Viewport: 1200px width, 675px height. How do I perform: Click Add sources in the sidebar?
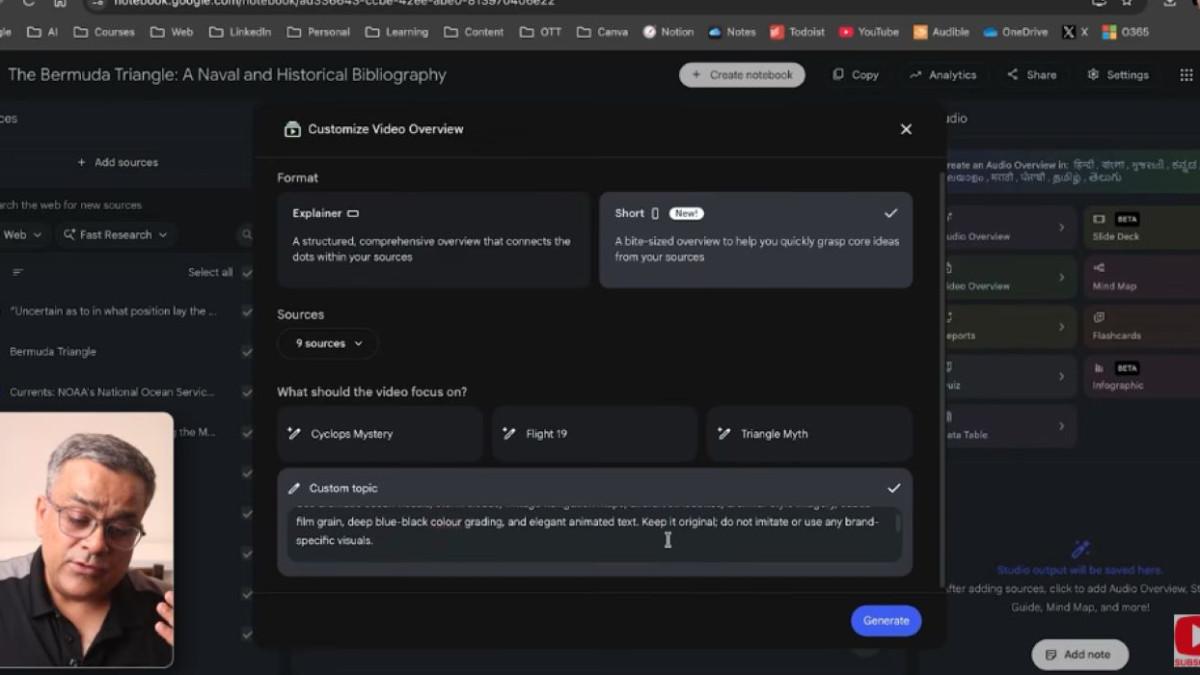point(118,162)
